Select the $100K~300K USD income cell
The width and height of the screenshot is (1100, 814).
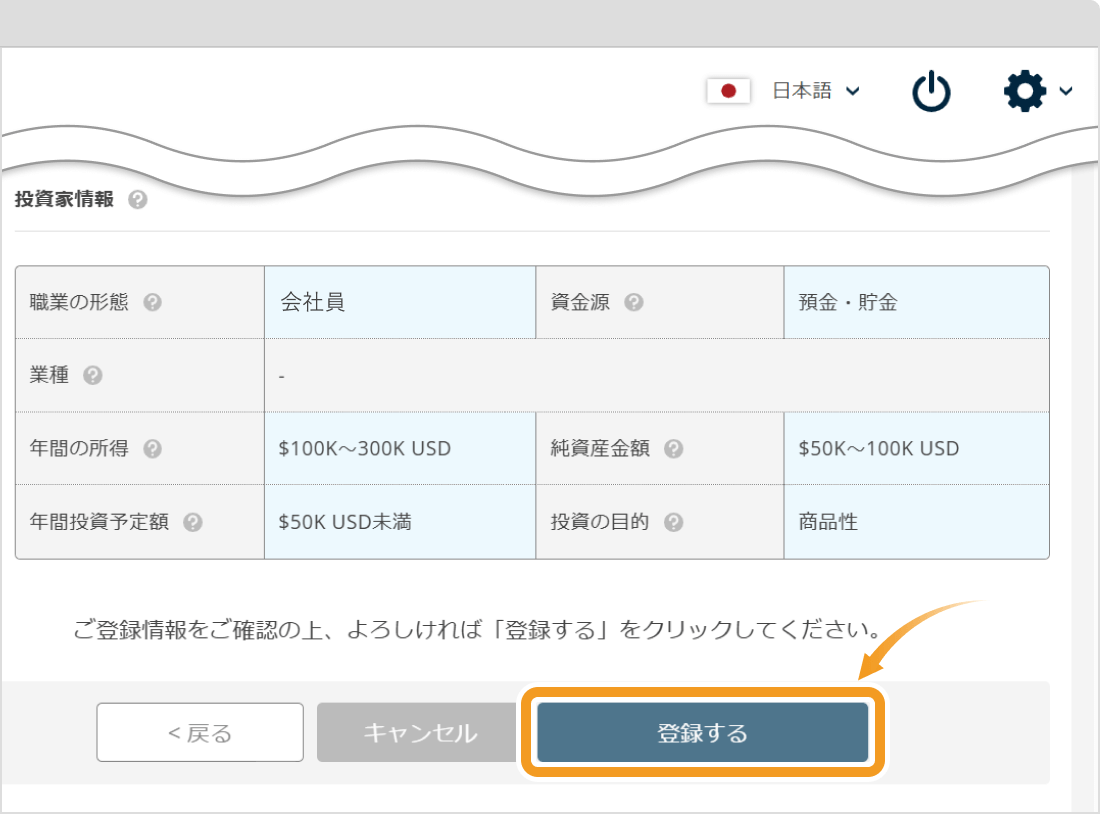click(400, 448)
